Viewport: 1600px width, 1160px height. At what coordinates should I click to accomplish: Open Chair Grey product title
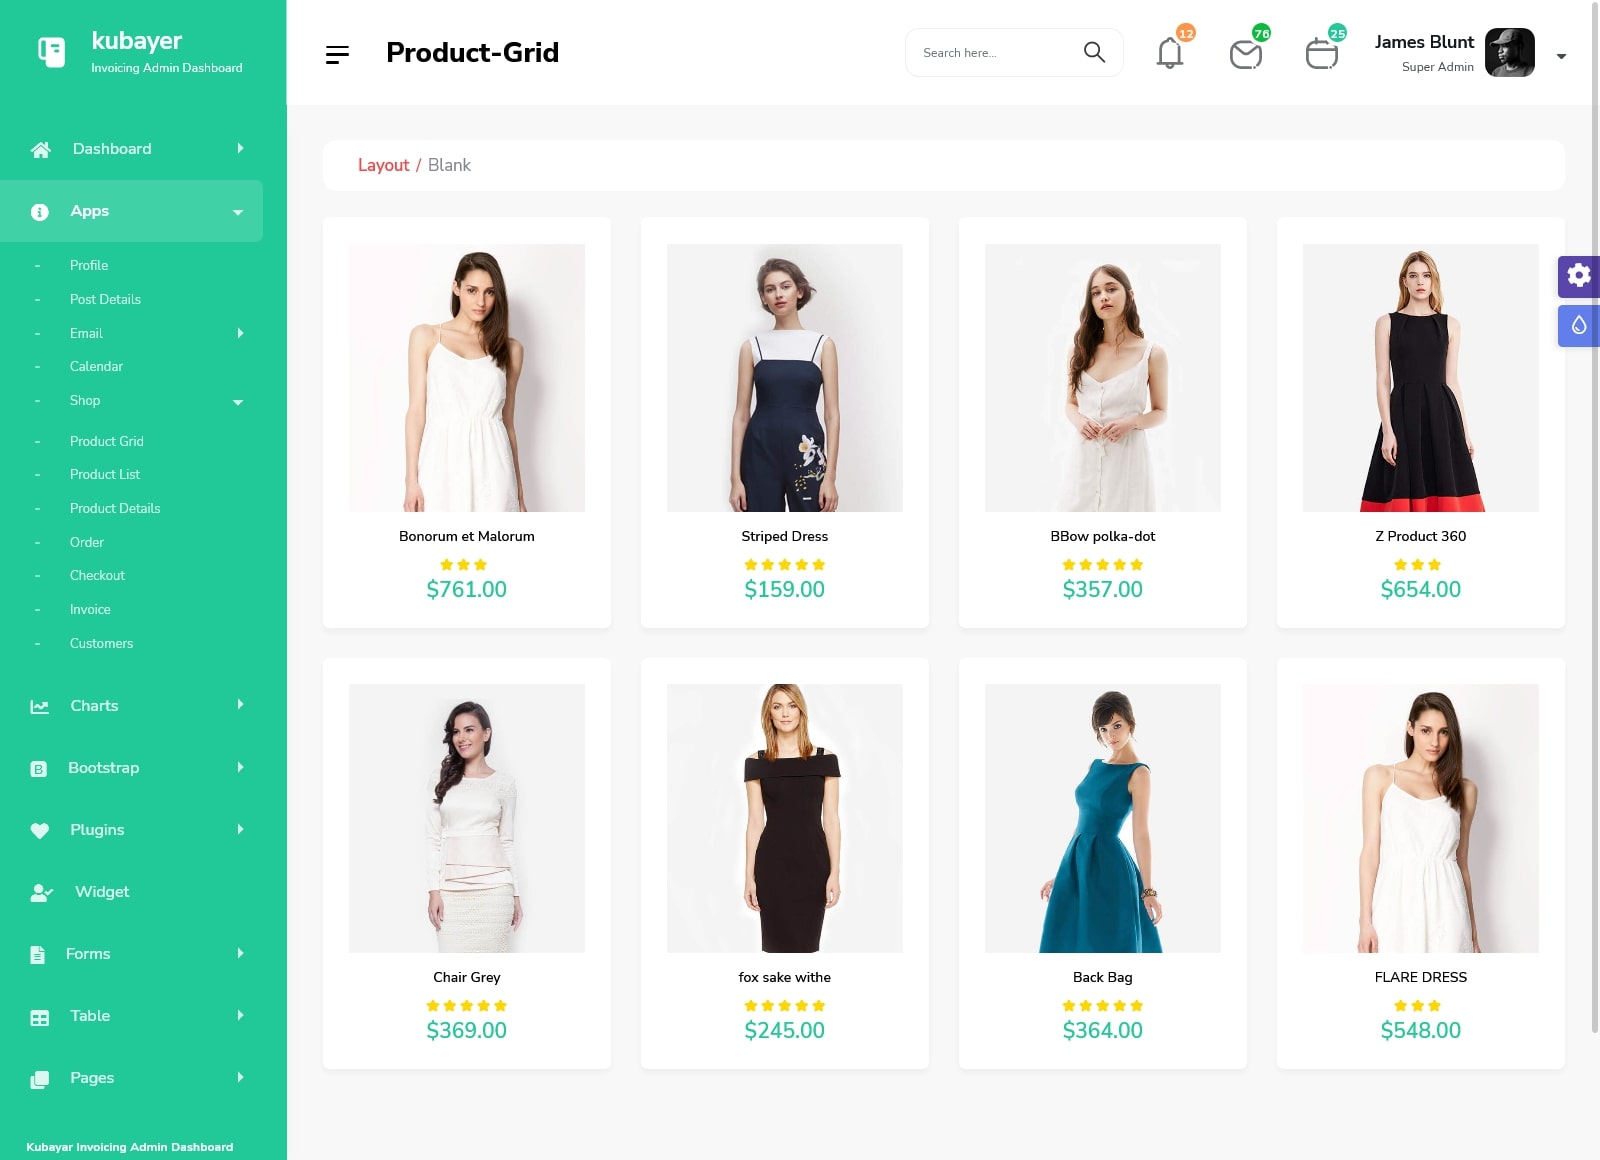pos(467,977)
